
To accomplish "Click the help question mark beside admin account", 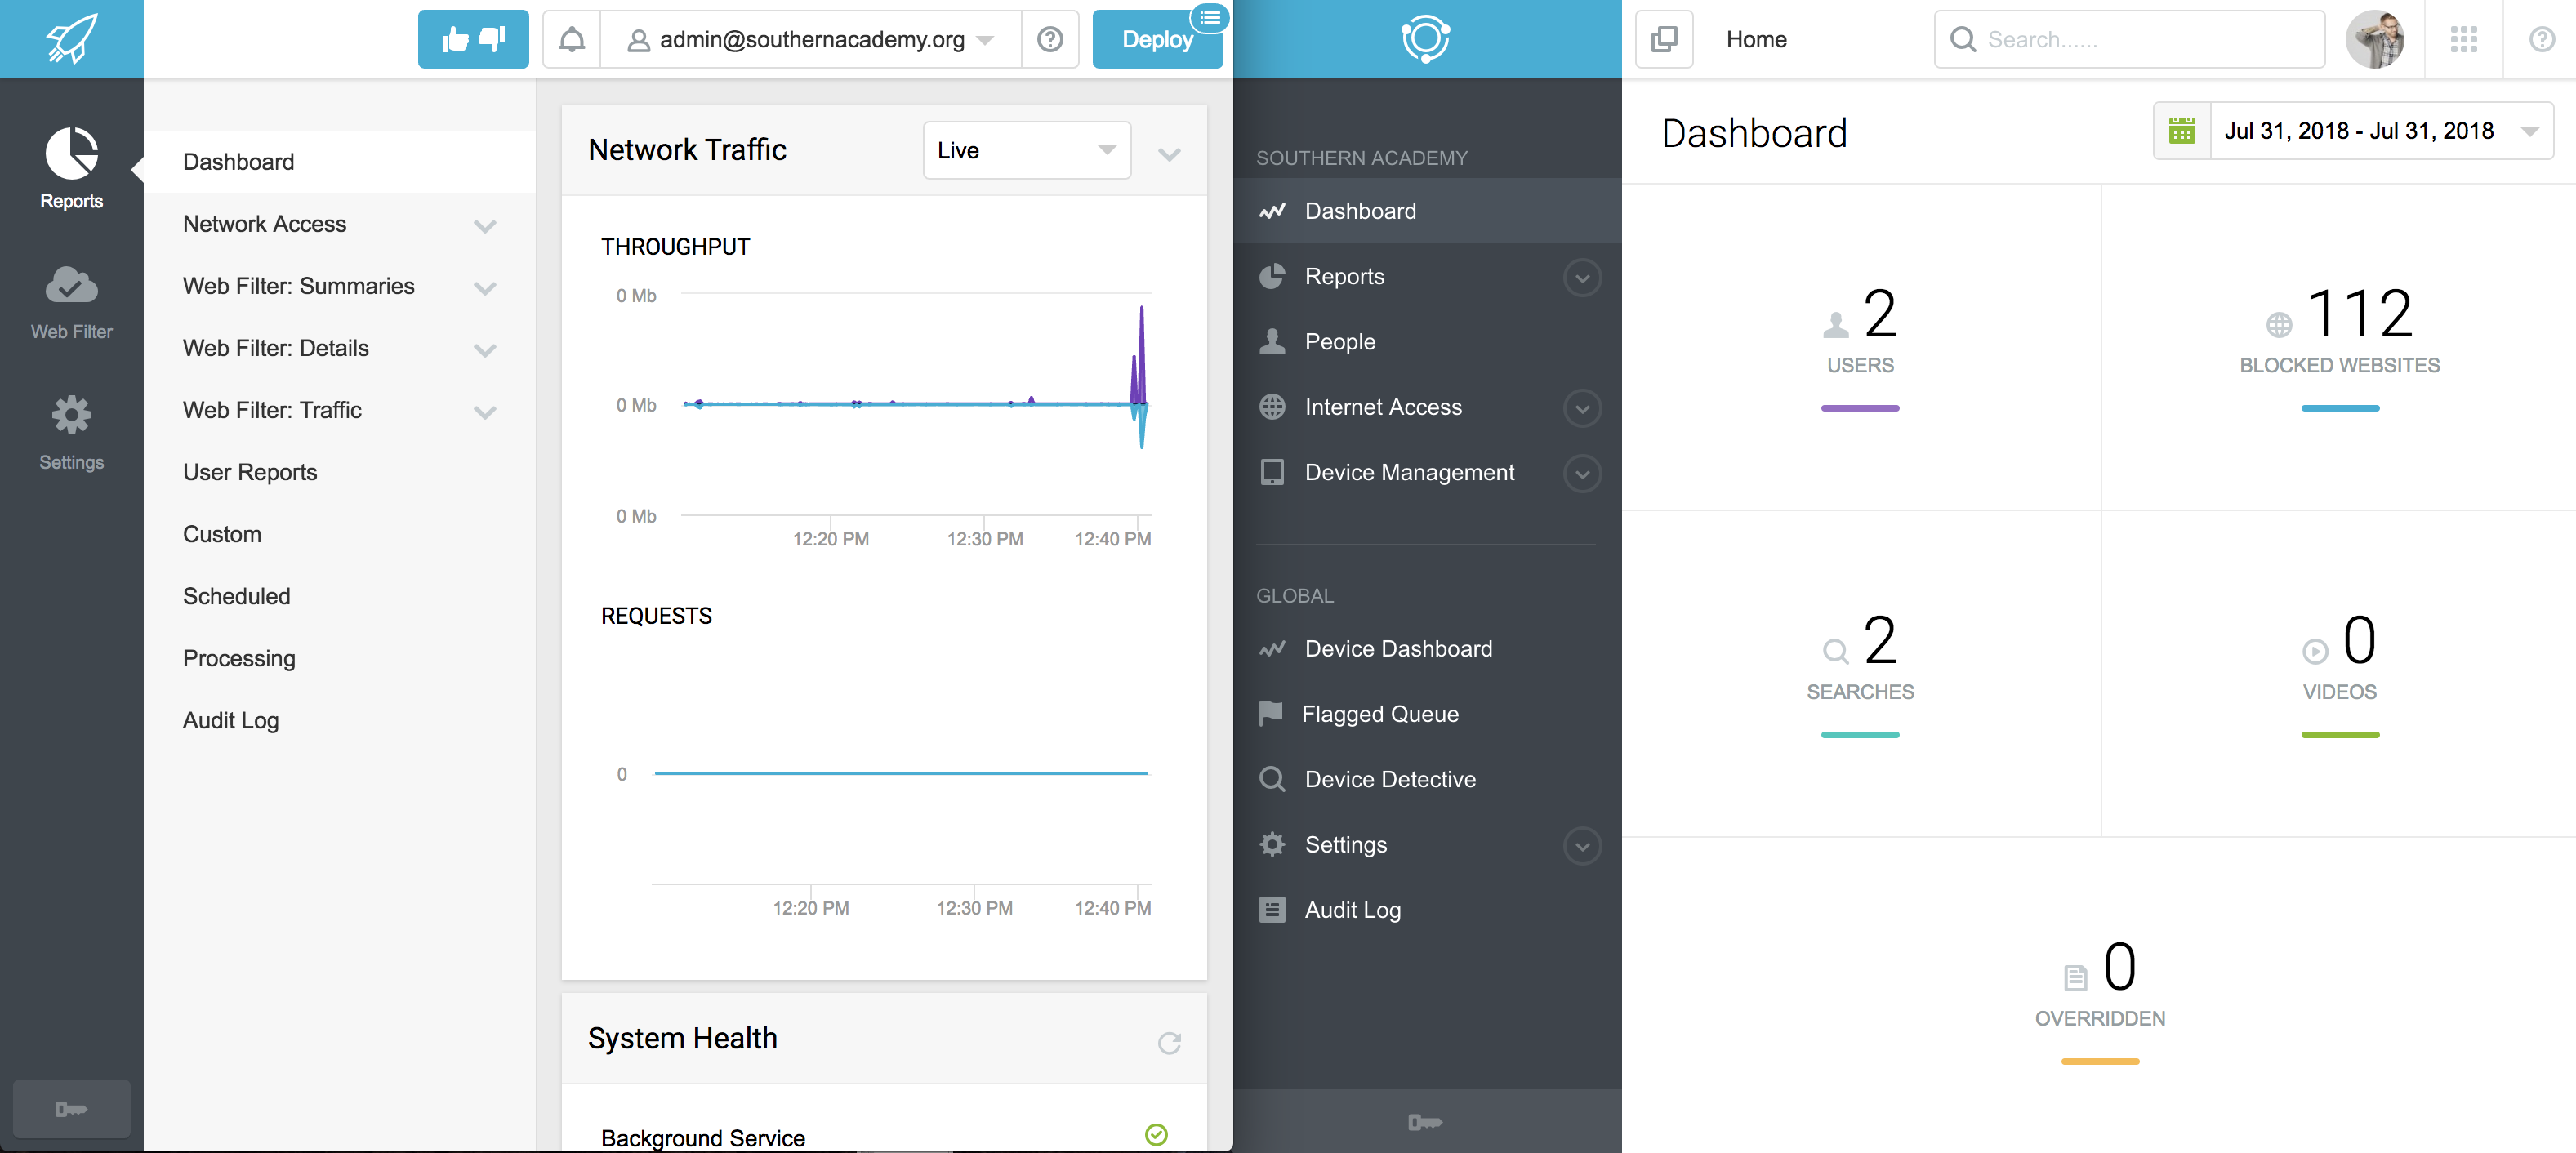I will point(1050,39).
